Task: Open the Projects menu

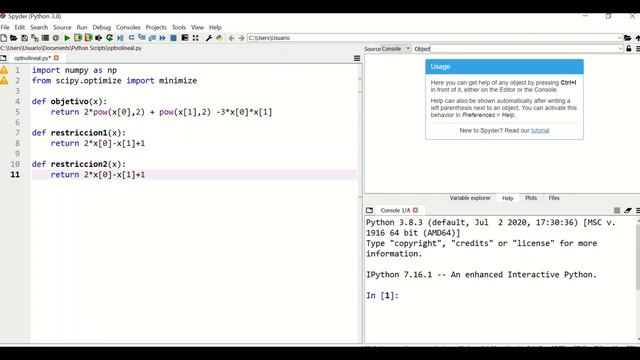Action: 156,27
